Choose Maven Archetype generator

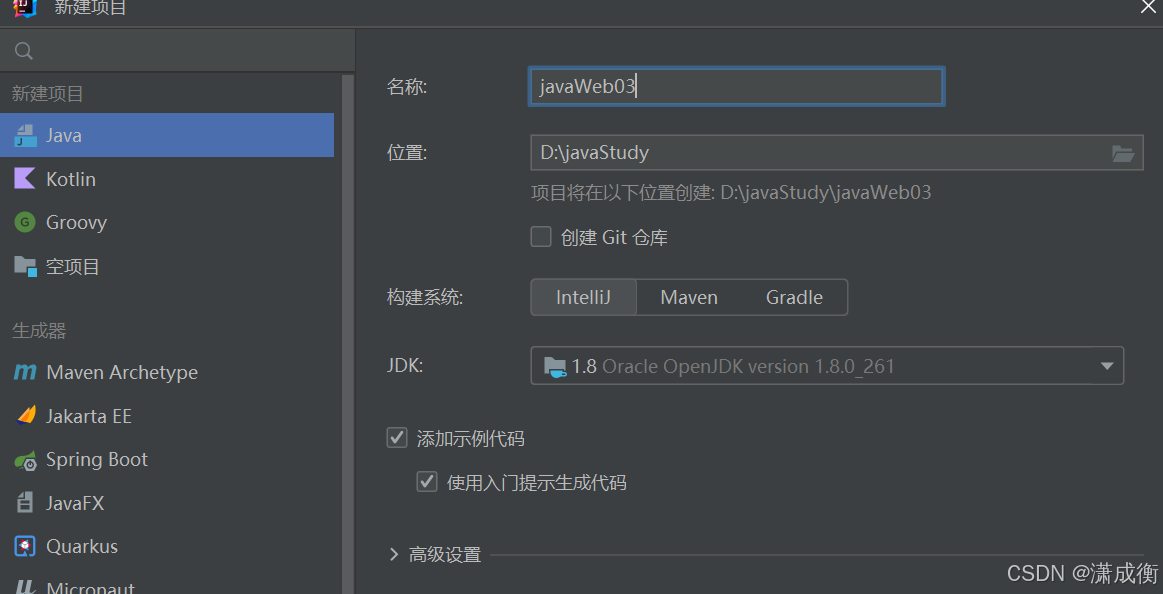pyautogui.click(x=167, y=372)
